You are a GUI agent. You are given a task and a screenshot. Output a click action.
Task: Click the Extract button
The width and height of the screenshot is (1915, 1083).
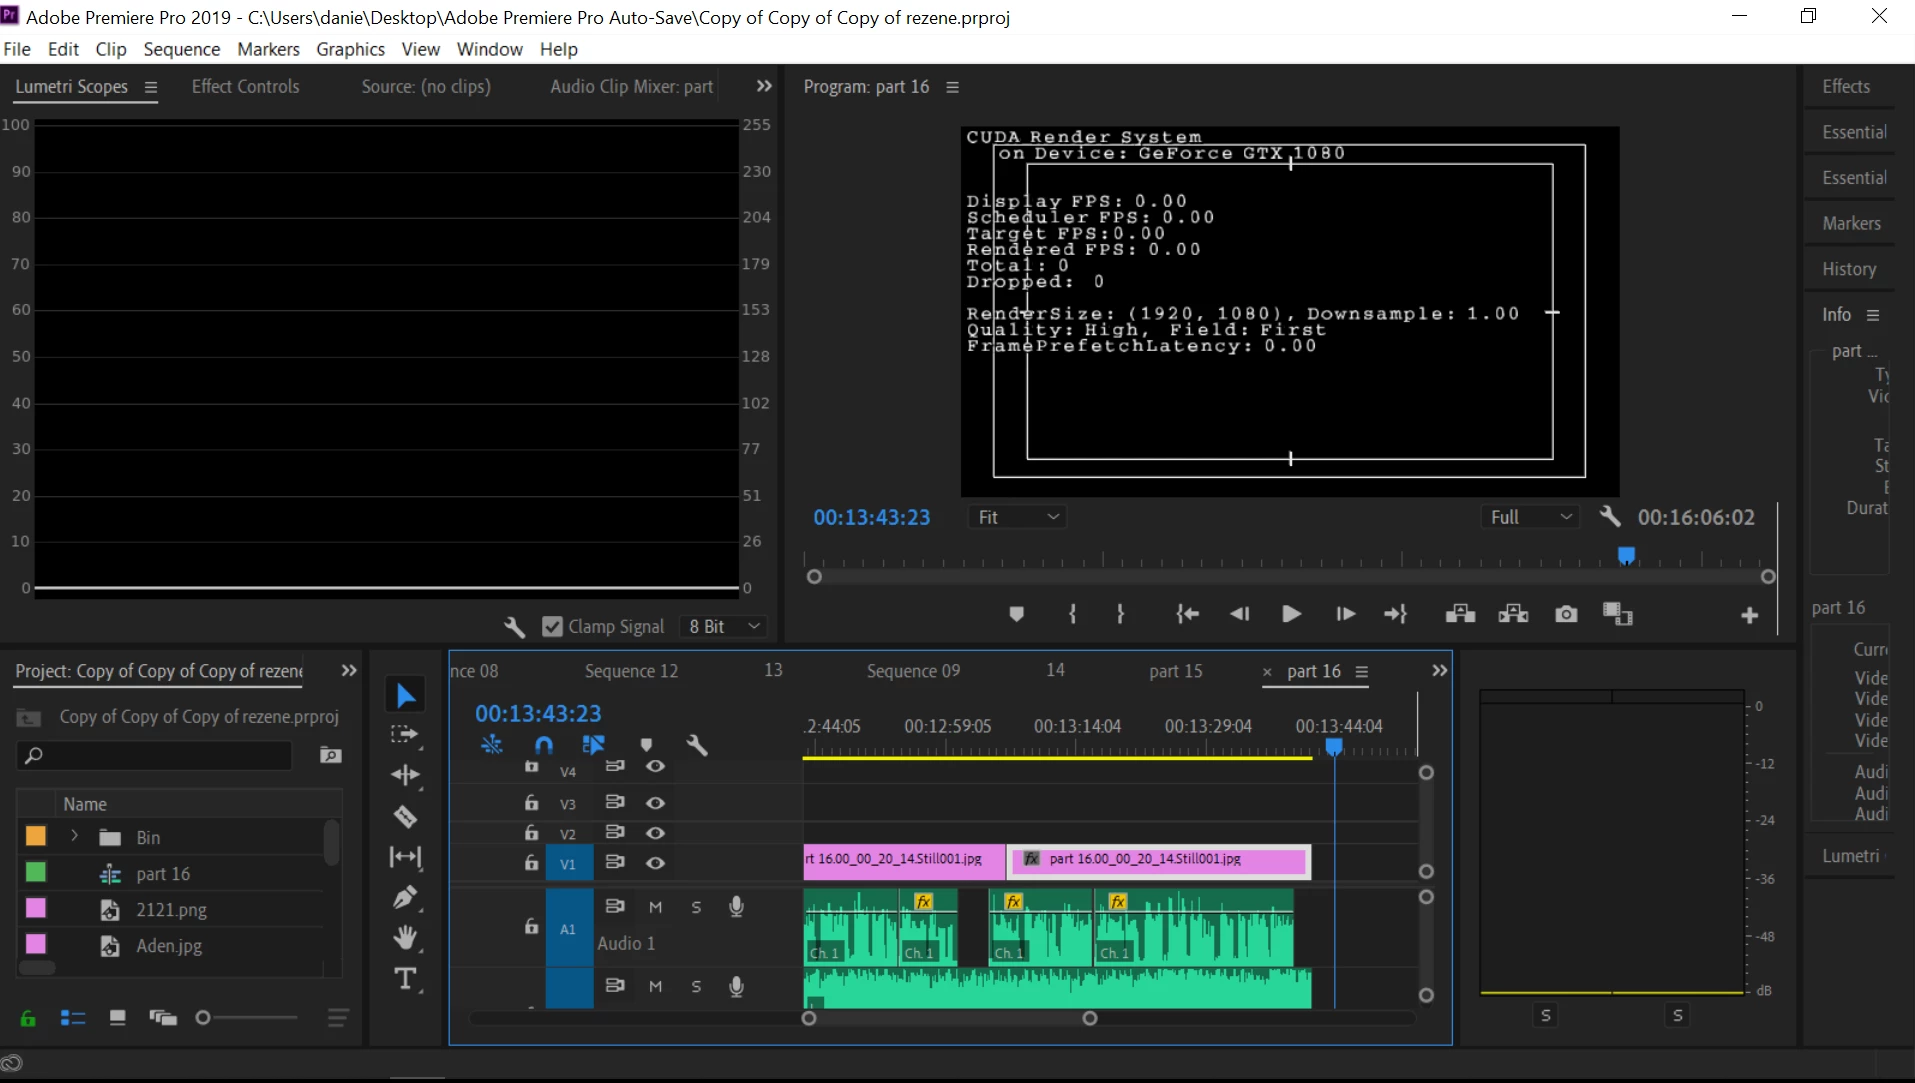tap(1513, 614)
